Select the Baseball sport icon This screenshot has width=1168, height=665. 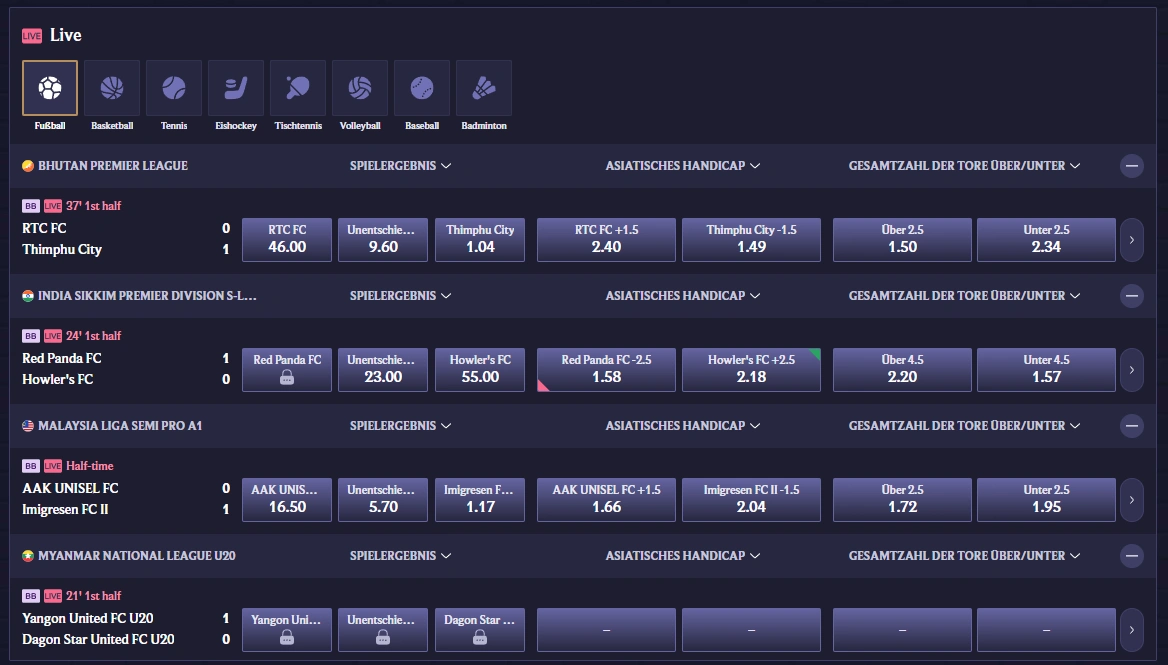(x=422, y=88)
